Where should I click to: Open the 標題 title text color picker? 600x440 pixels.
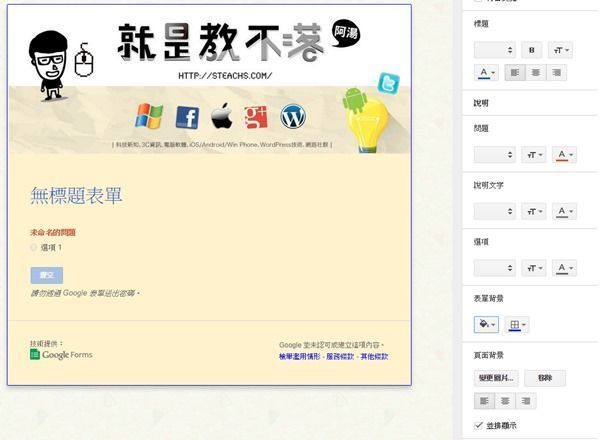click(x=487, y=72)
